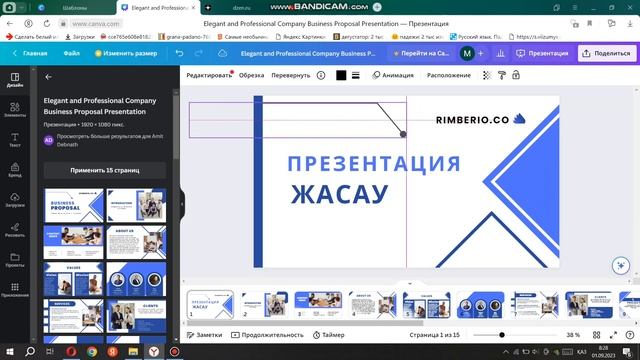Image resolution: width=640 pixels, height=360 pixels.
Task: Click the author link for Amit Debnath
Action: (110, 140)
